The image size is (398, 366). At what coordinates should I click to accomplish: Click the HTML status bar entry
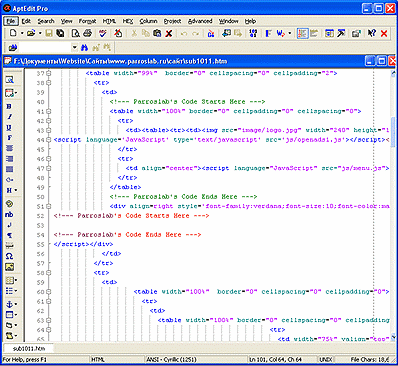pyautogui.click(x=98, y=360)
